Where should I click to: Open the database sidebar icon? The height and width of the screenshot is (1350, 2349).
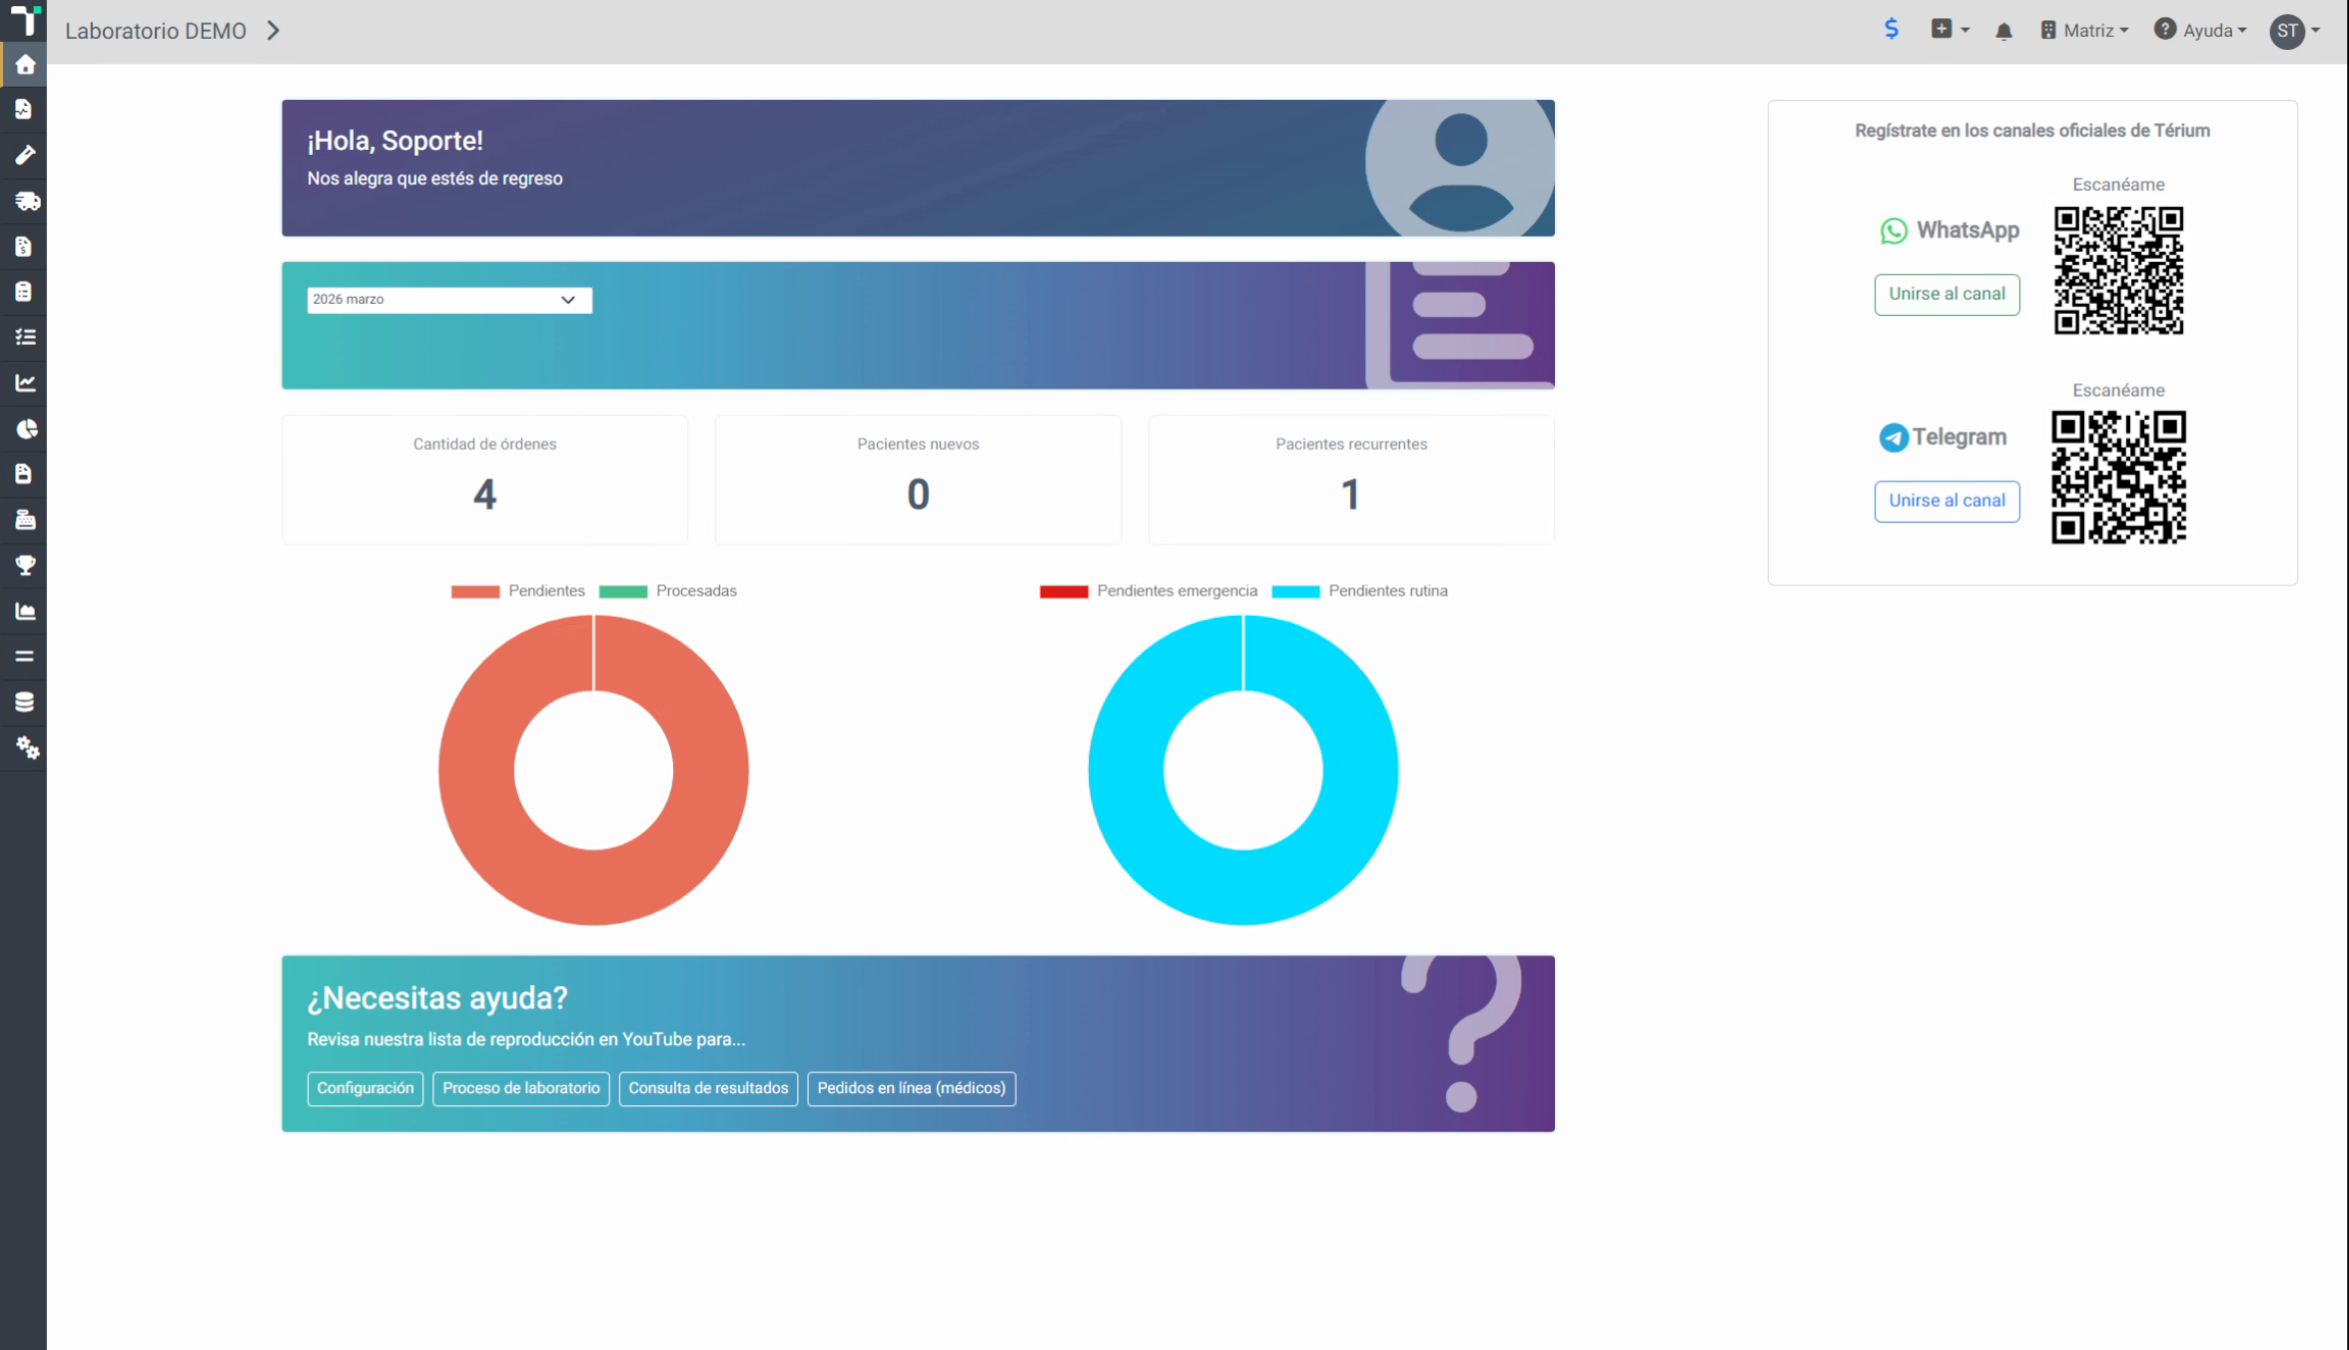click(24, 702)
